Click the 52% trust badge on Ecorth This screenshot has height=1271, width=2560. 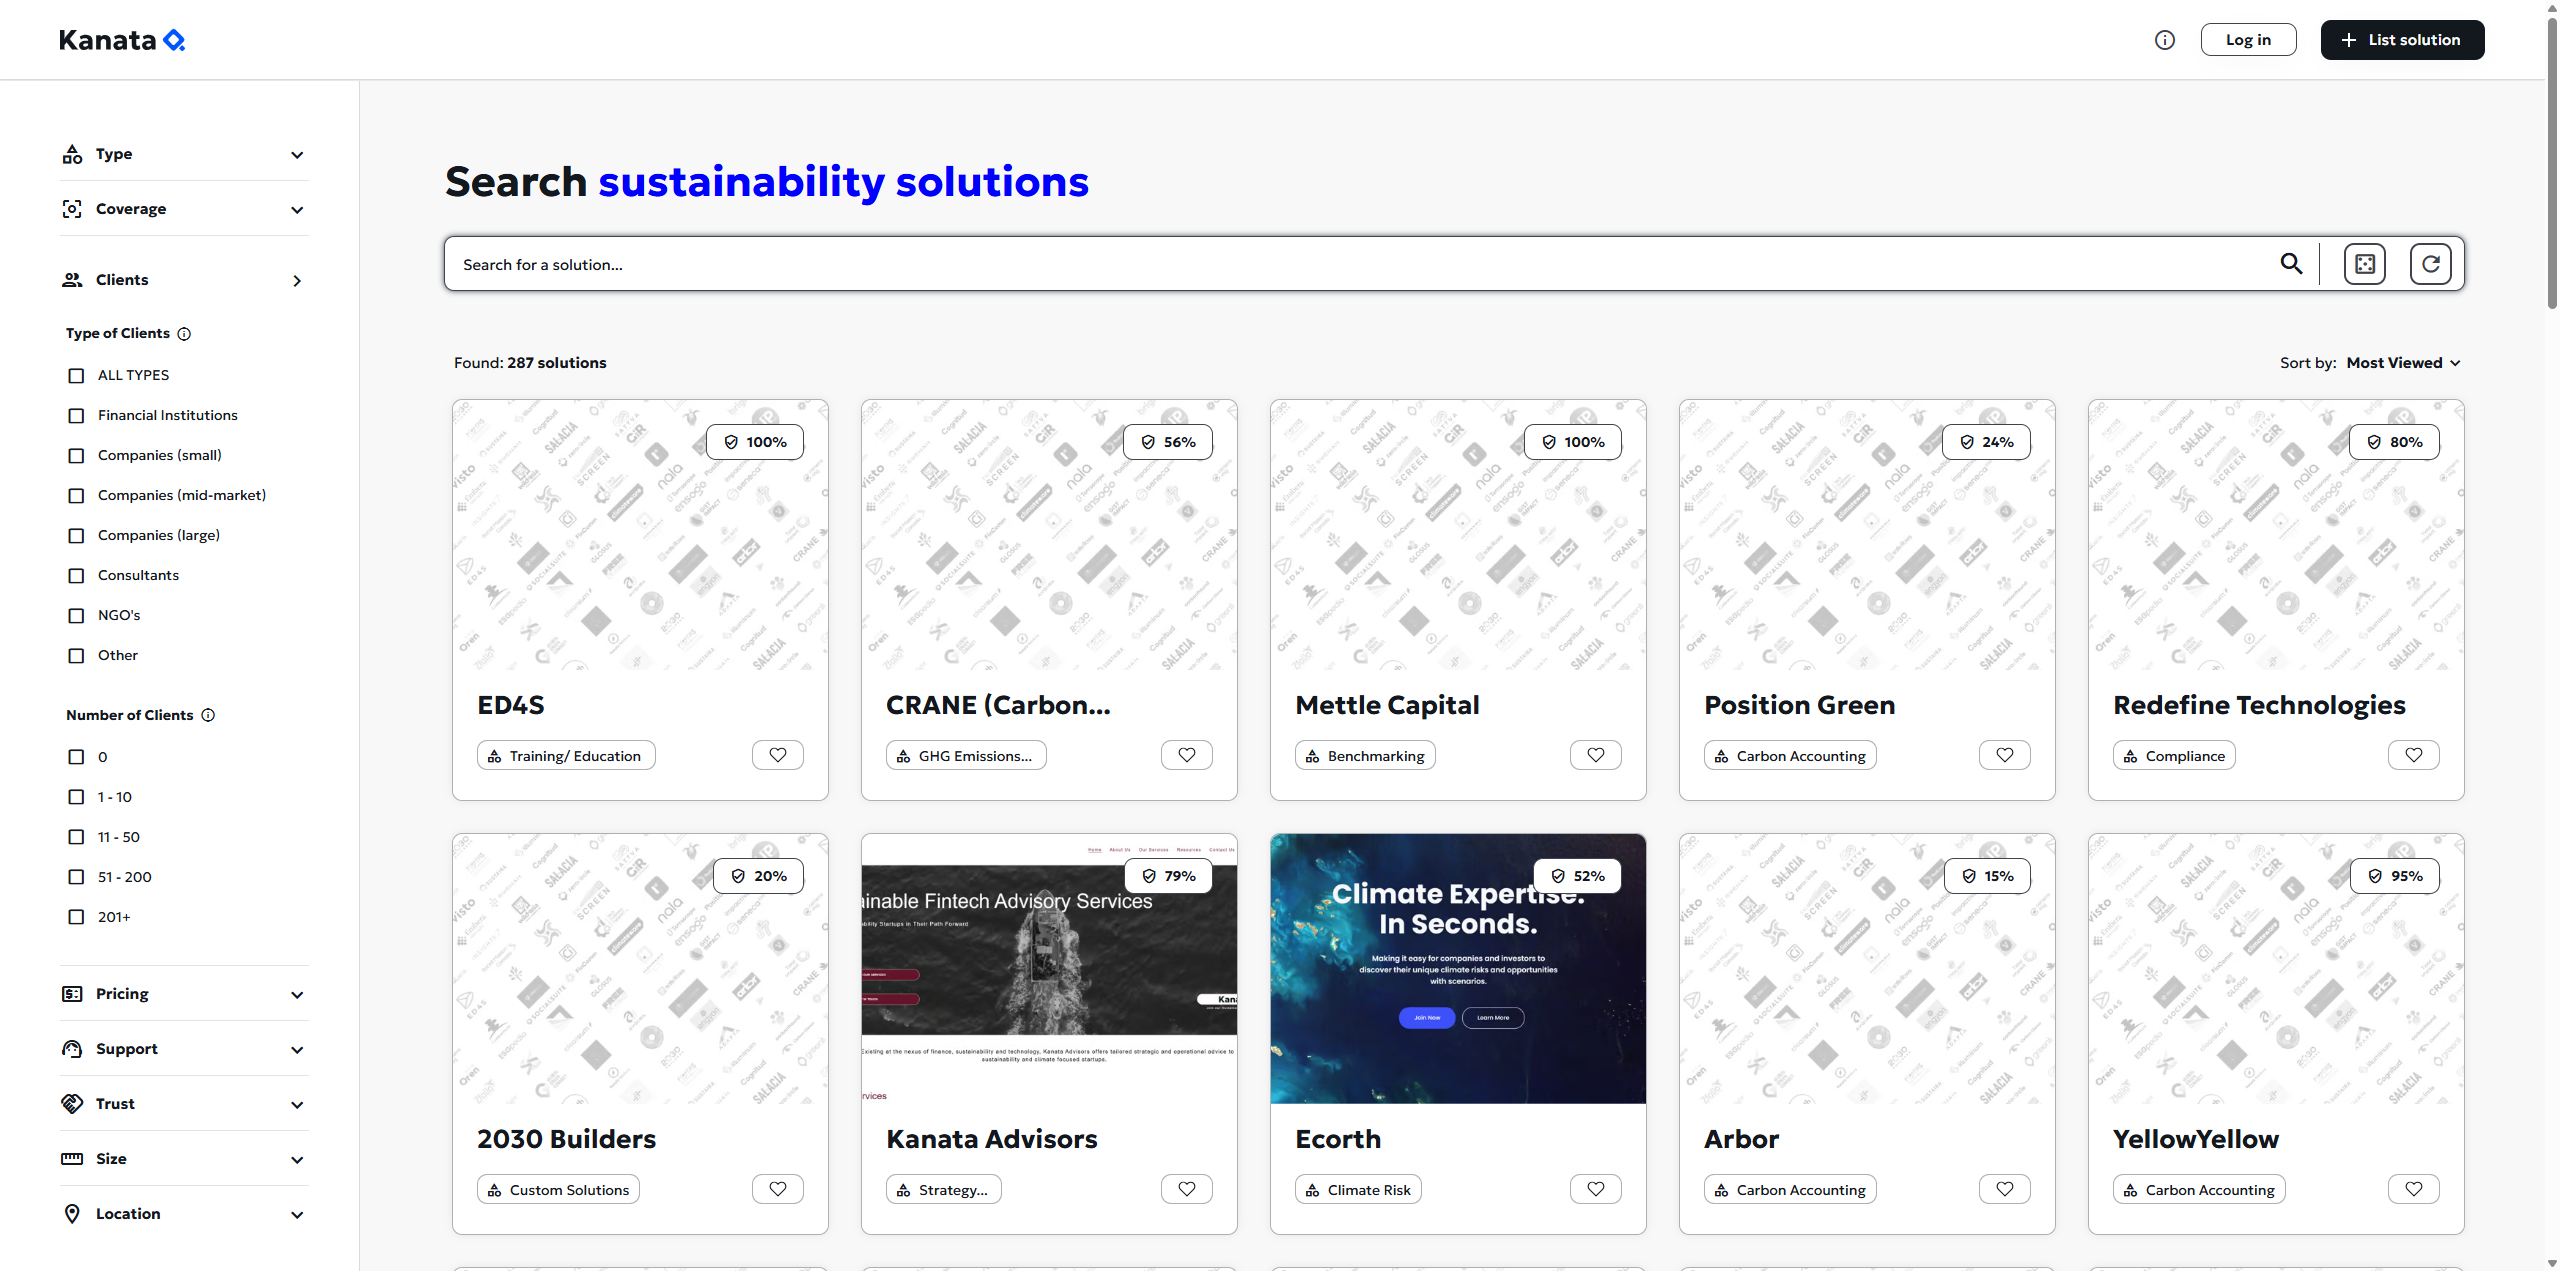1577,876
